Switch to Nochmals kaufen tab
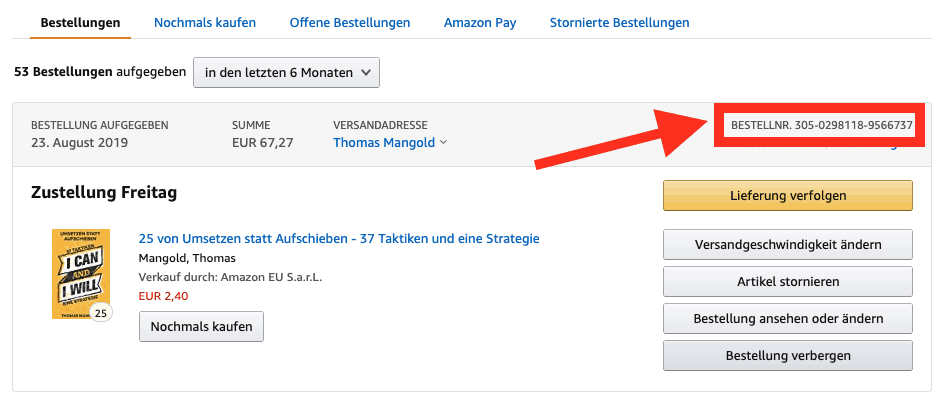This screenshot has width=947, height=403. pyautogui.click(x=205, y=23)
